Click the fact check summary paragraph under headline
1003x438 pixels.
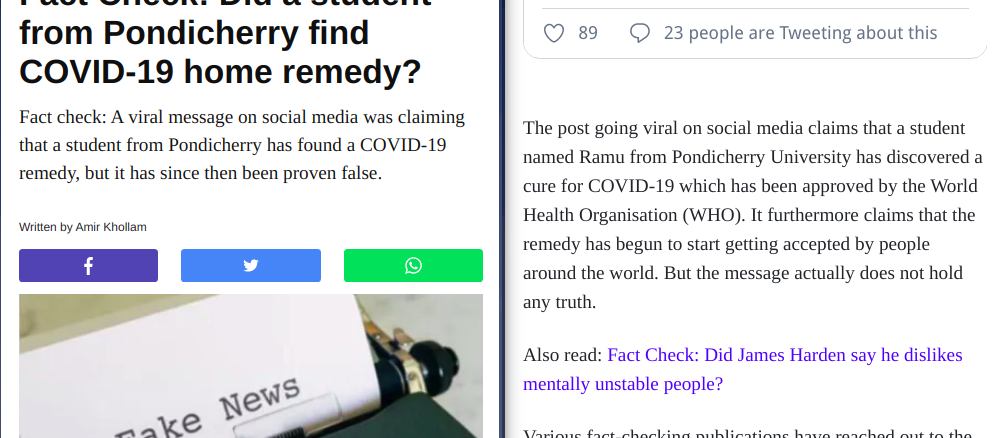(242, 145)
